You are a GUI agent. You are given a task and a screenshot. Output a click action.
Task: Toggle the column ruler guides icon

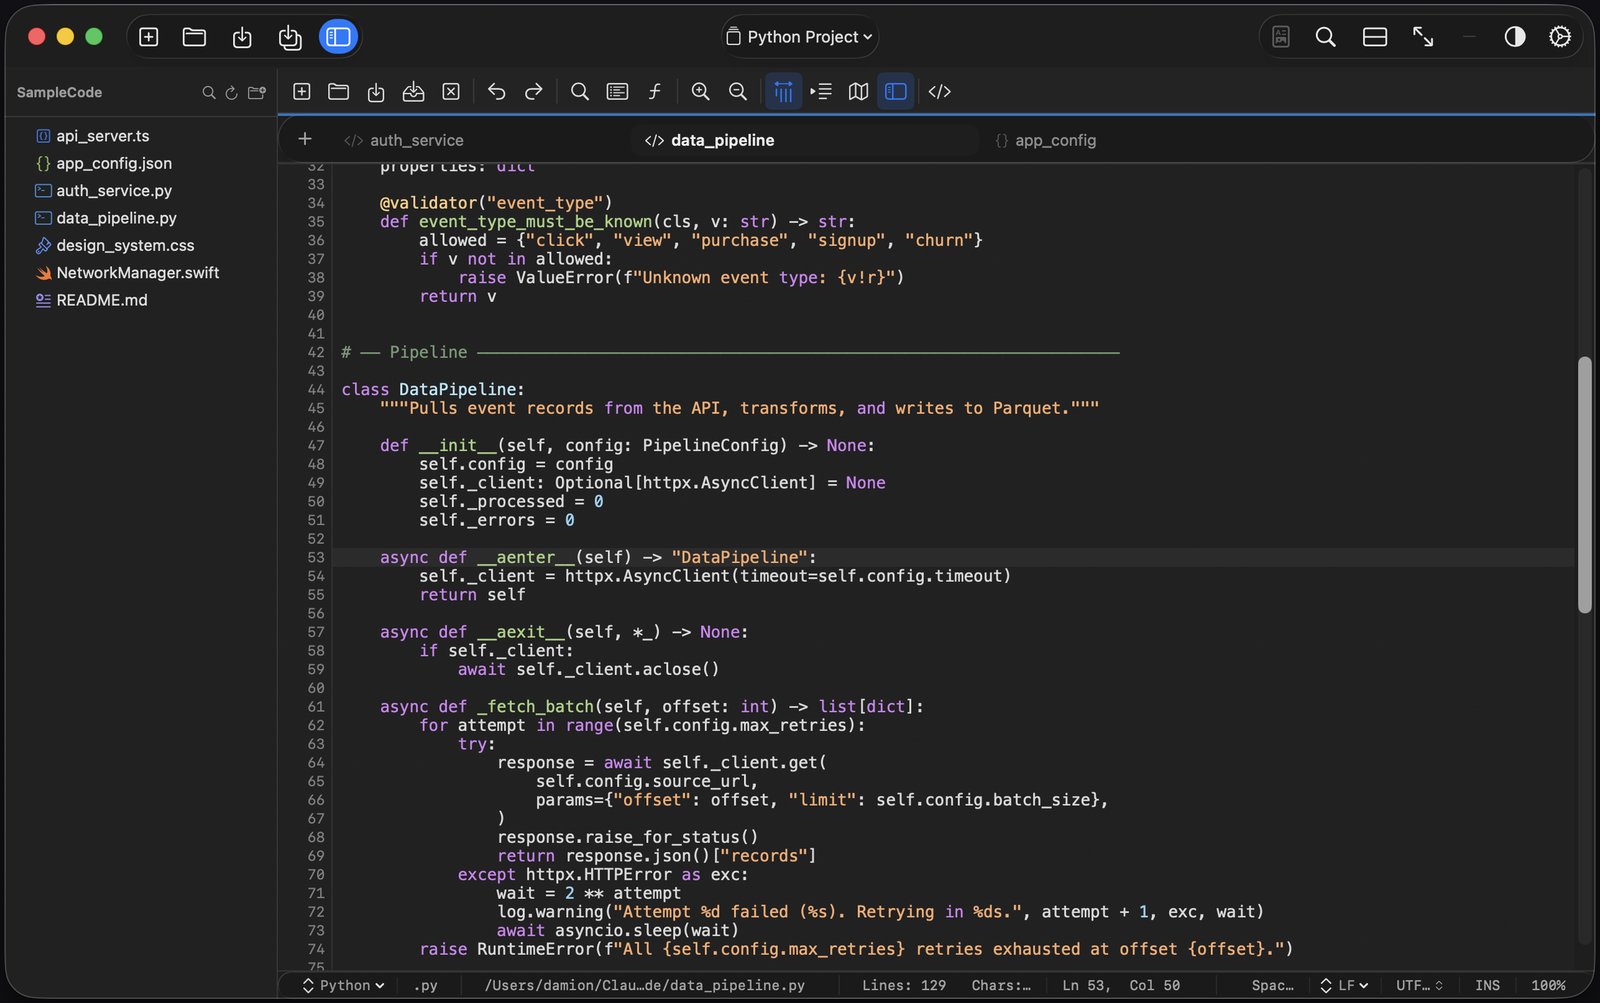pyautogui.click(x=784, y=92)
